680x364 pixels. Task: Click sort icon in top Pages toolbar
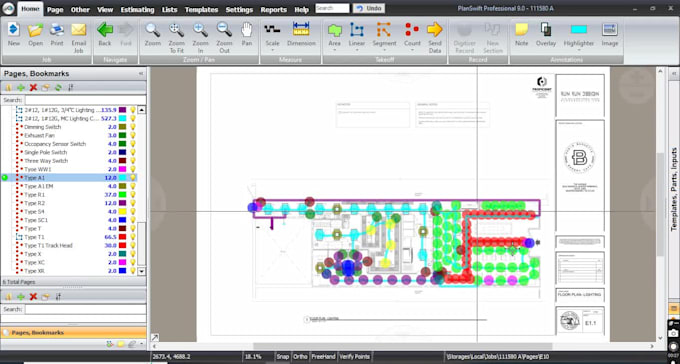[71, 88]
